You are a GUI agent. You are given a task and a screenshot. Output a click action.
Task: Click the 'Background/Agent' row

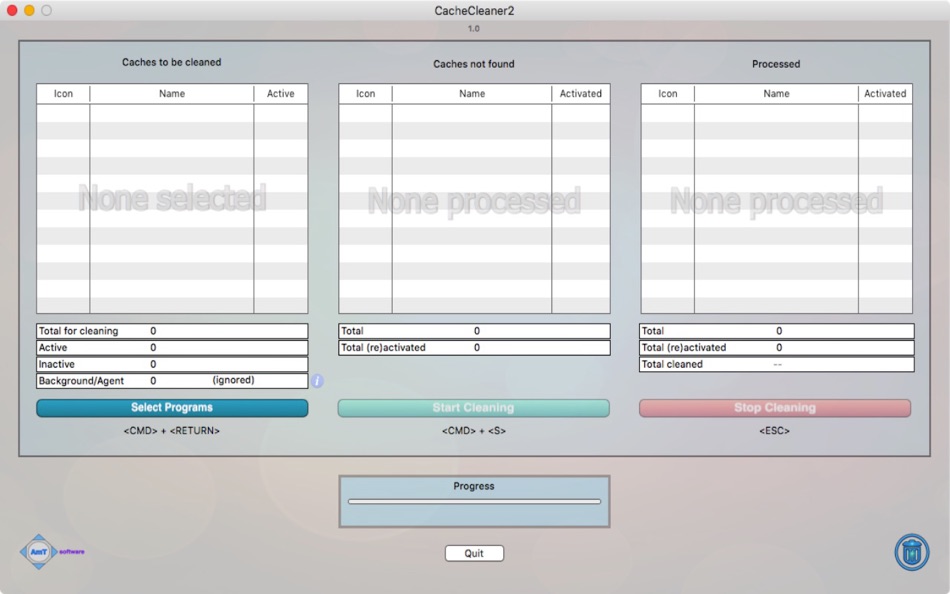click(172, 381)
